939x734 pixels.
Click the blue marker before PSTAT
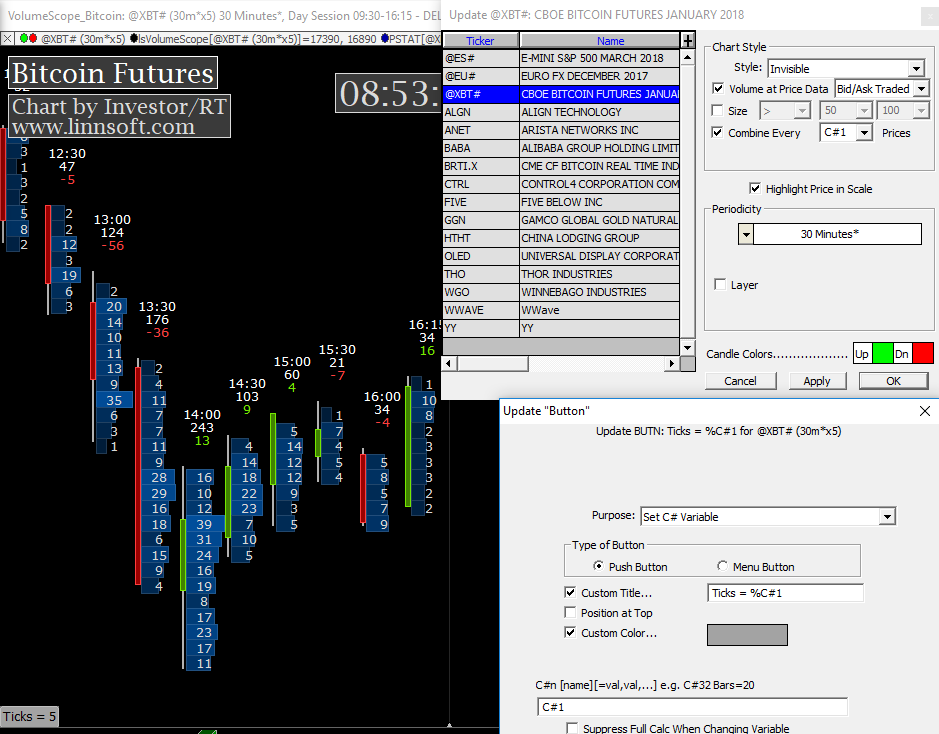click(x=384, y=39)
